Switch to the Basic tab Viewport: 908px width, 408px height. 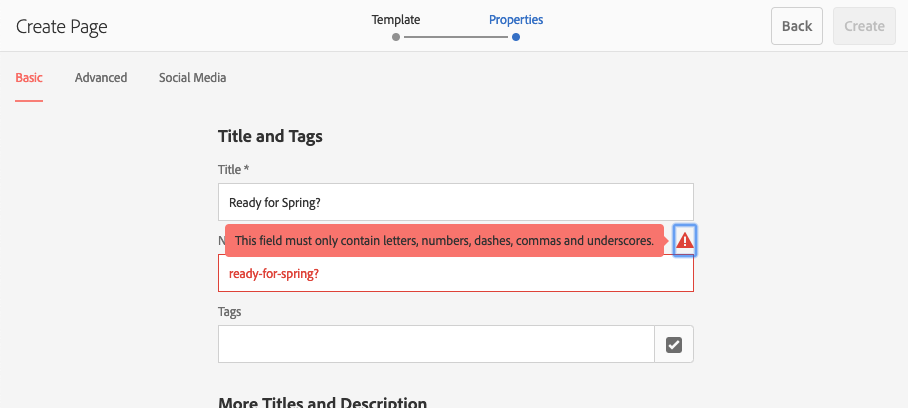pos(29,77)
